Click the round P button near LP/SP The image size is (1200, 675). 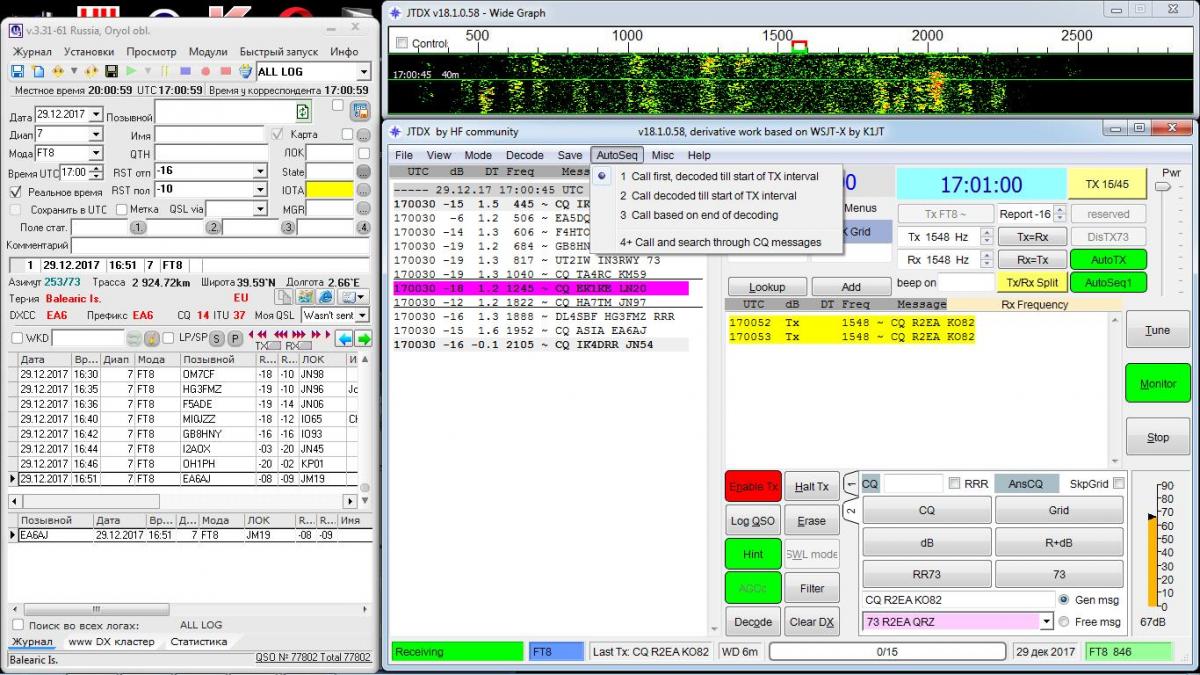click(x=235, y=338)
